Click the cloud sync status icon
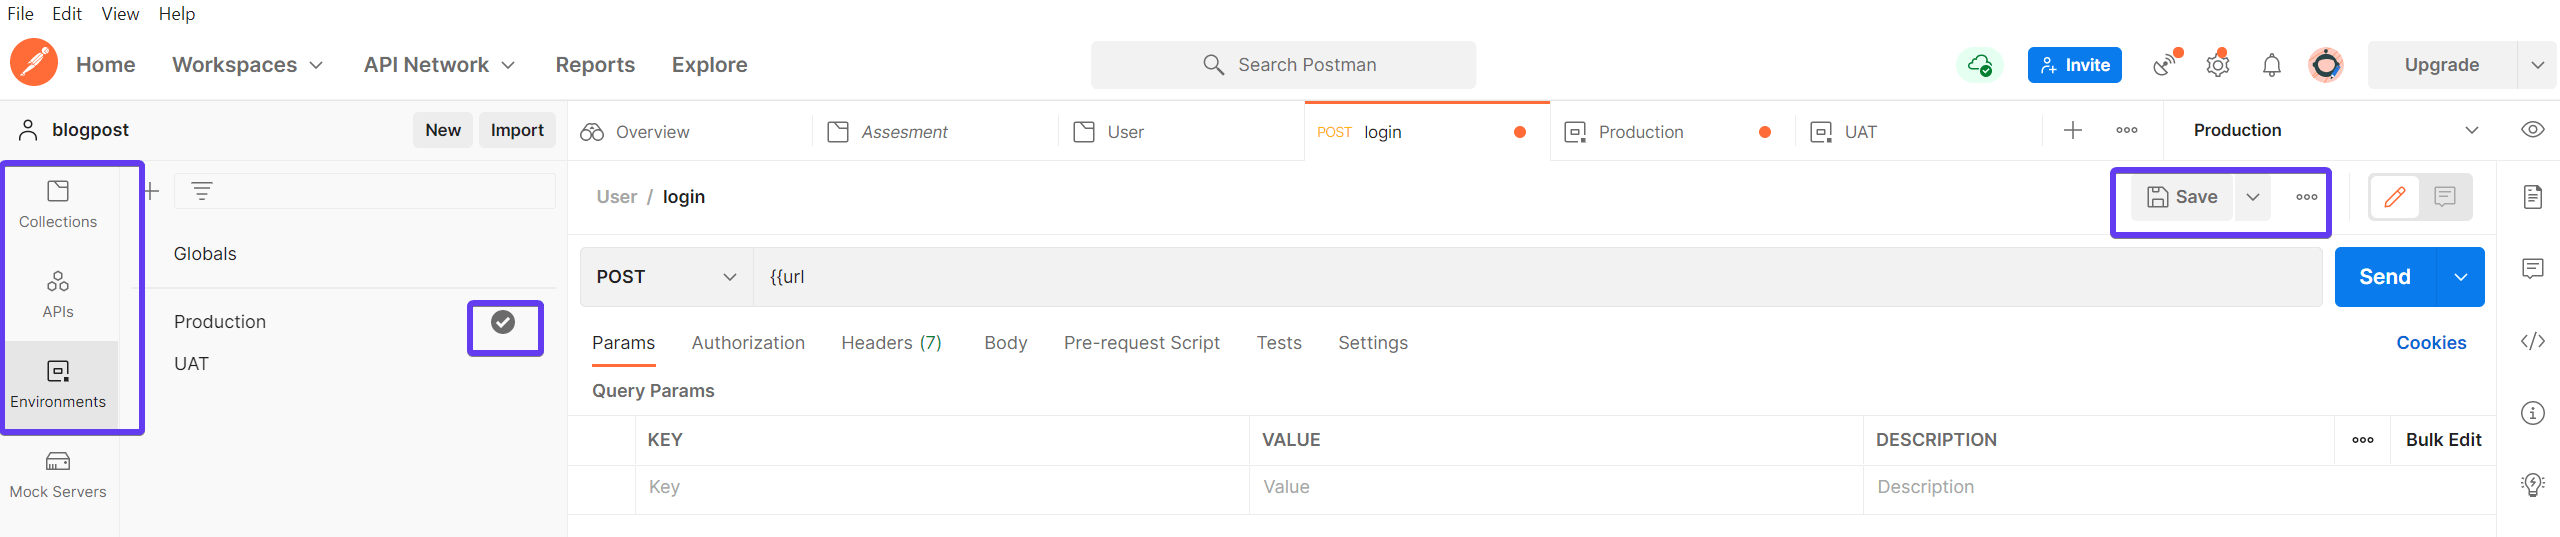2560x537 pixels. [1980, 65]
